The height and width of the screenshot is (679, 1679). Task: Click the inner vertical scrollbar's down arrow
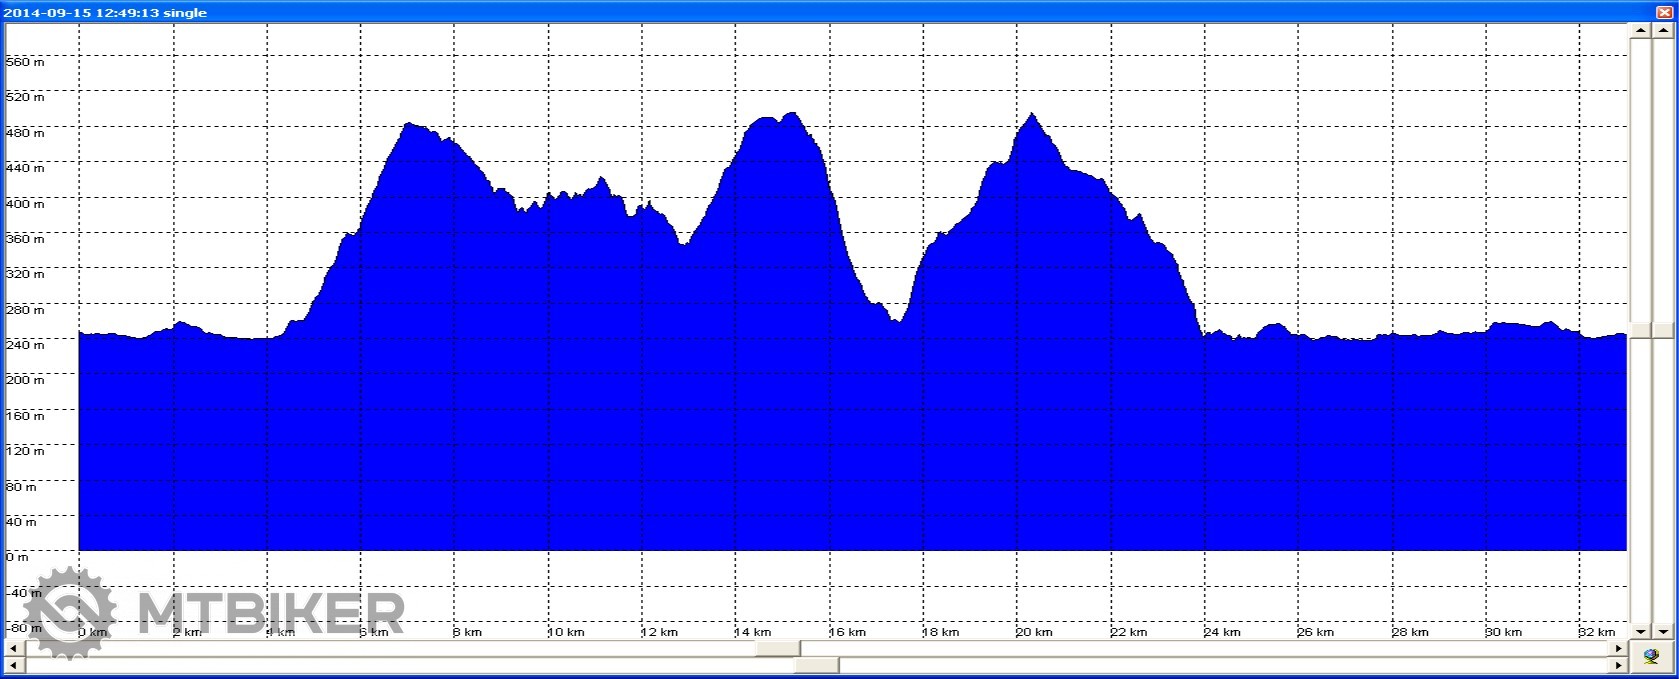click(1640, 631)
